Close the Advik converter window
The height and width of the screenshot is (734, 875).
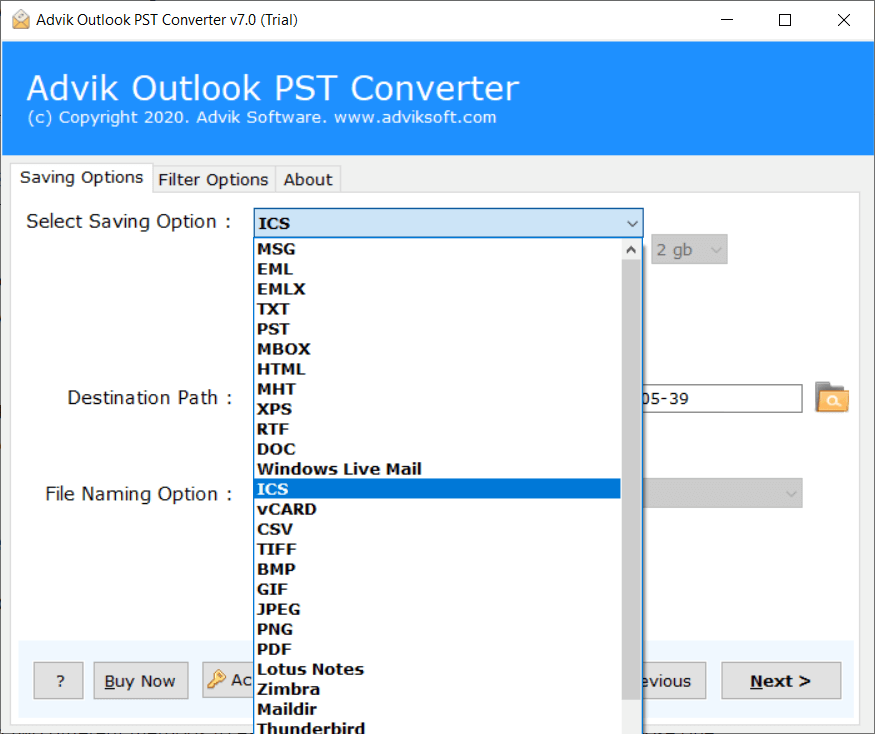[x=844, y=20]
